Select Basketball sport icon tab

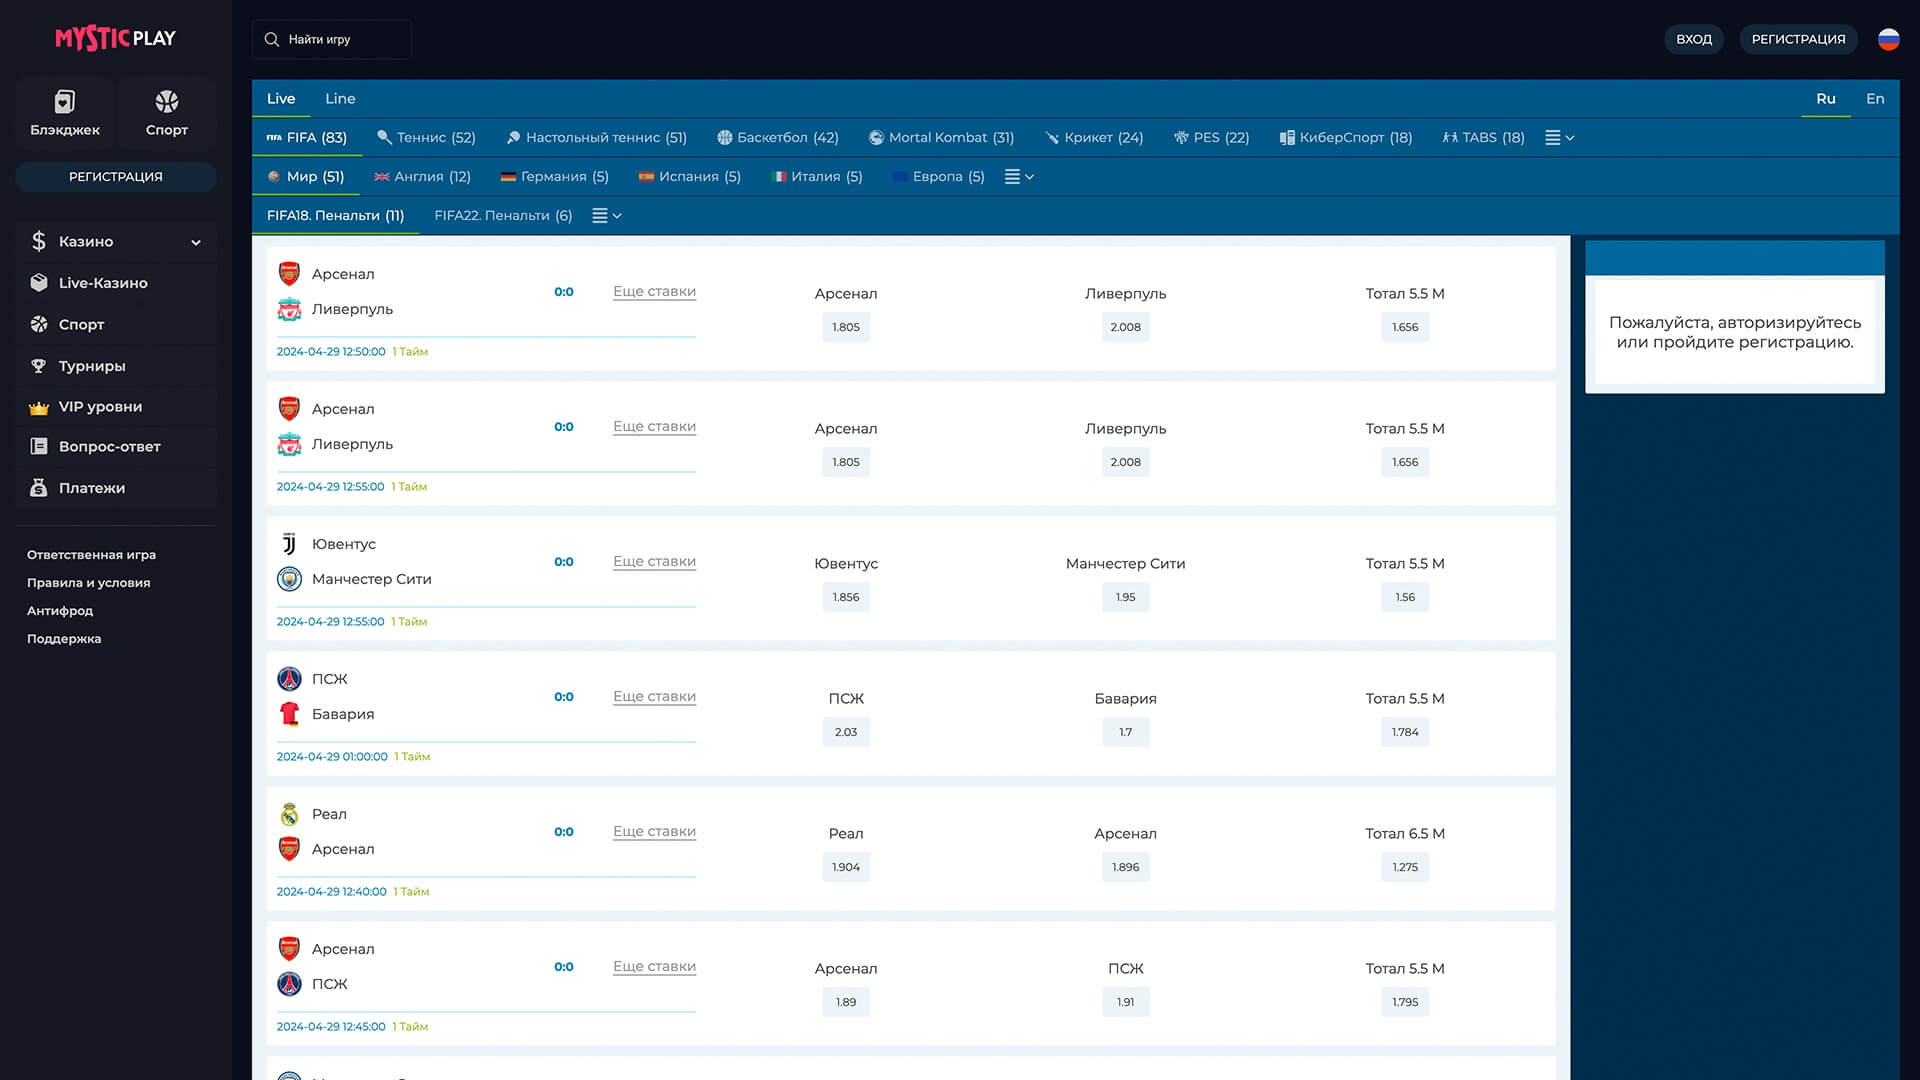777,138
